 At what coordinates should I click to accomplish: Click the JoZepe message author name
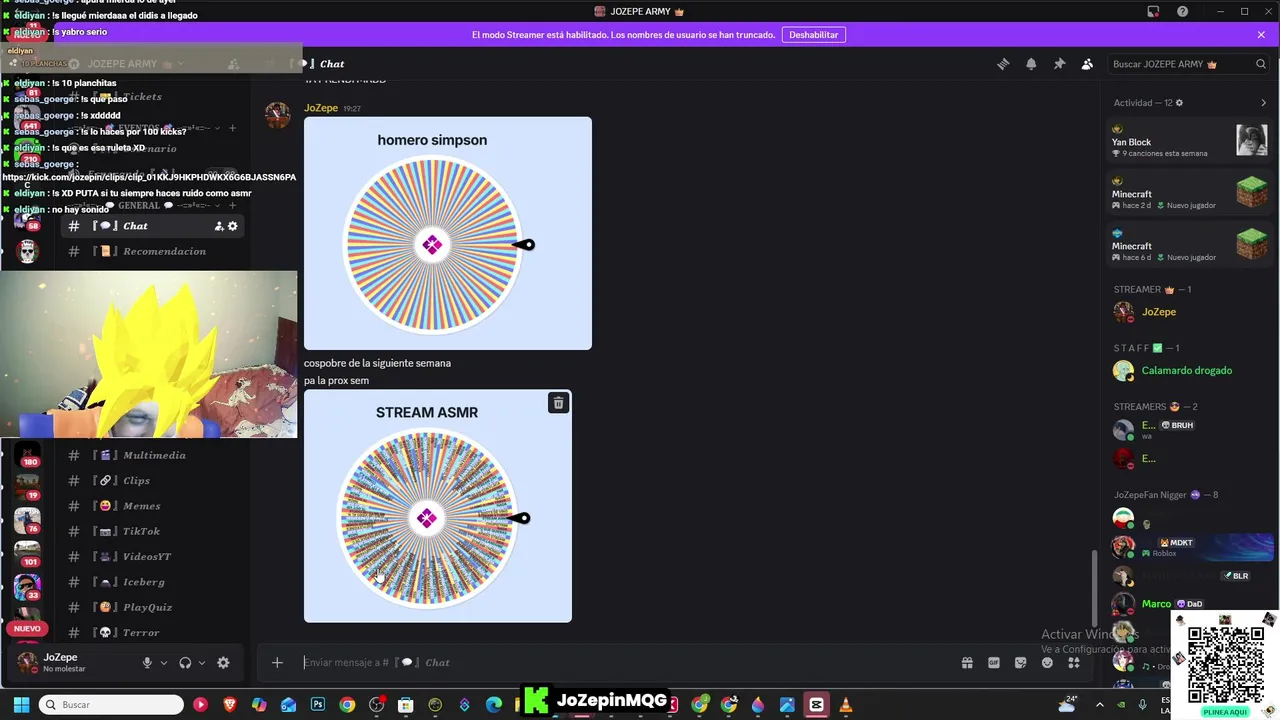tap(321, 108)
